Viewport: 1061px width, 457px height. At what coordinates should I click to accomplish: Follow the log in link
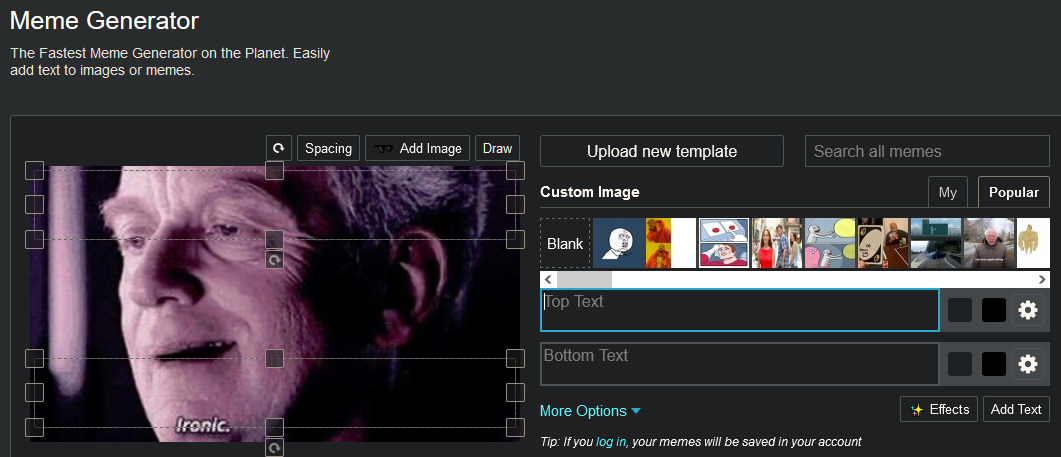point(611,441)
